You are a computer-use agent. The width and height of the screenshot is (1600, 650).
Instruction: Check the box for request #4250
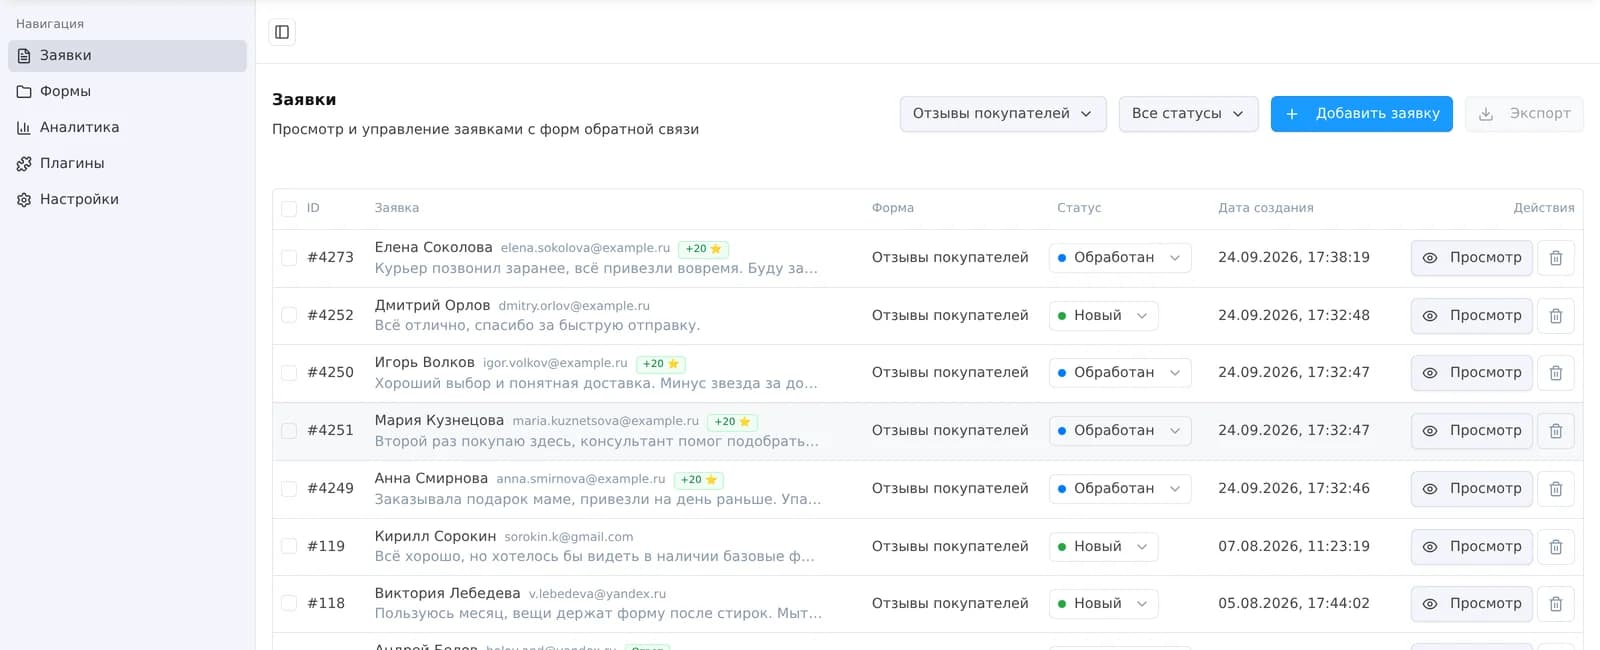(x=289, y=373)
